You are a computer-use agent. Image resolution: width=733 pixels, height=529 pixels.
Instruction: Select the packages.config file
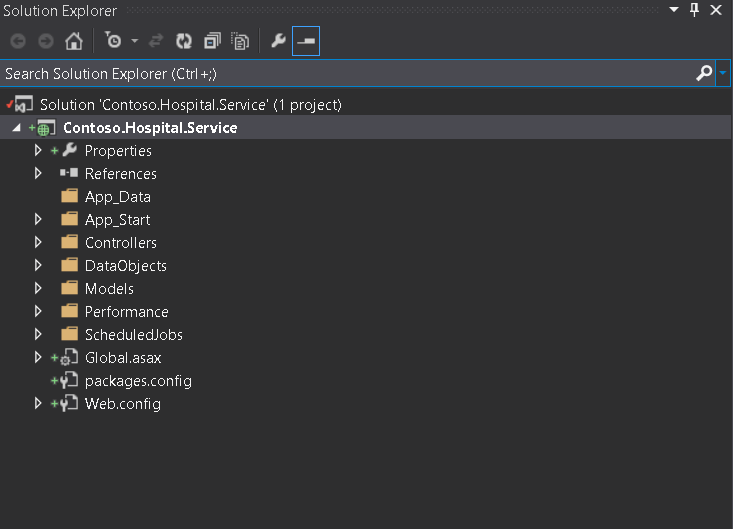[138, 381]
